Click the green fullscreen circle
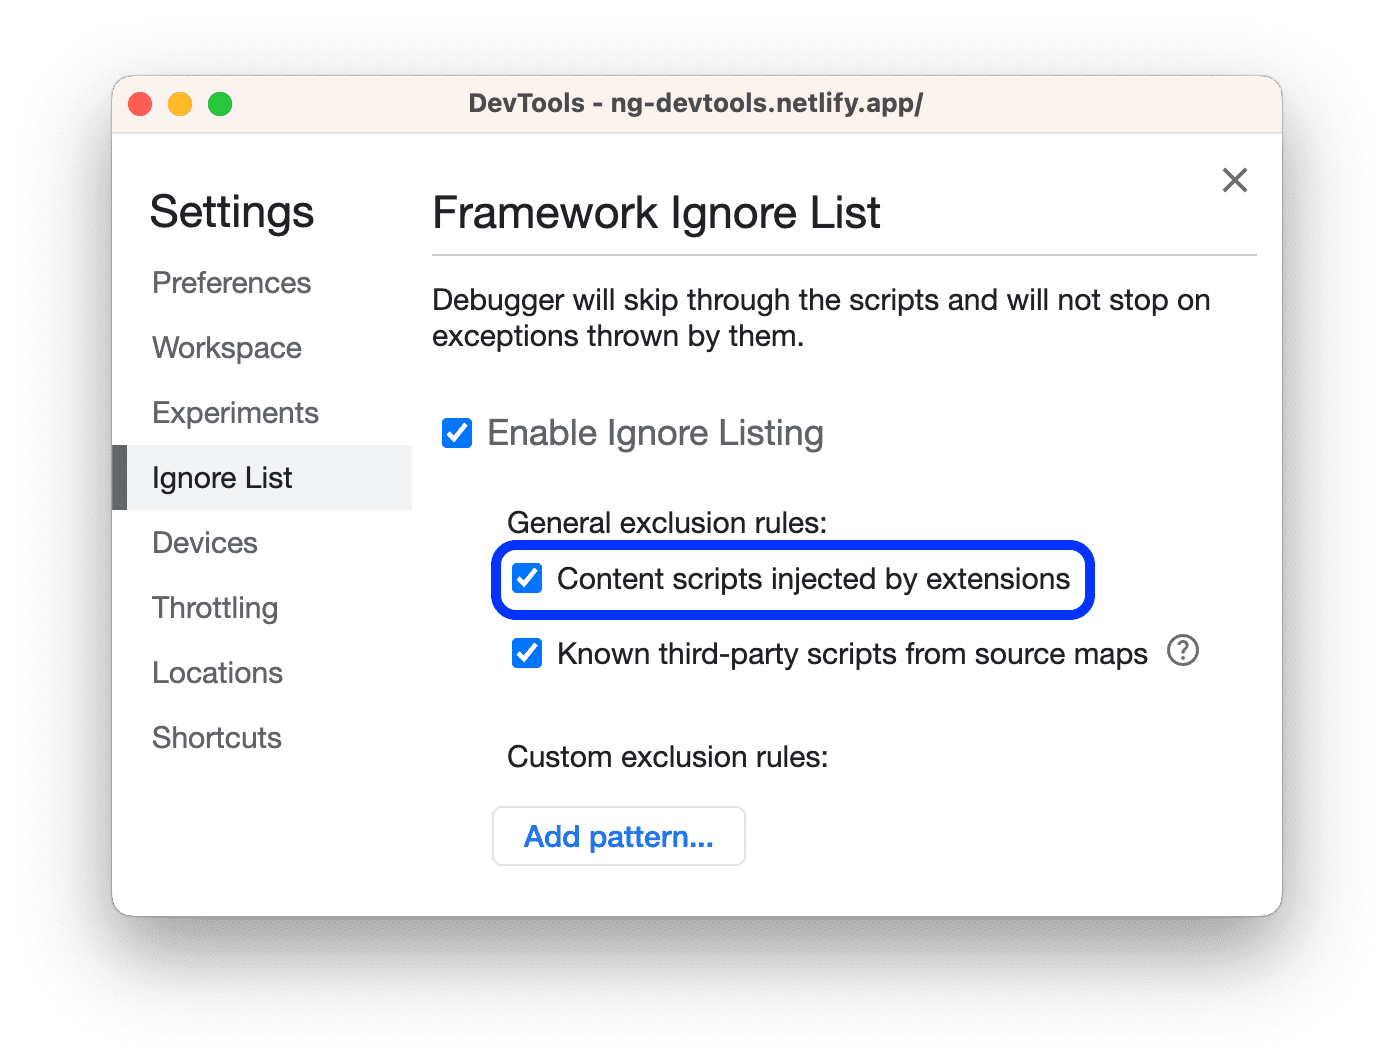Image resolution: width=1394 pixels, height=1064 pixels. 220,103
